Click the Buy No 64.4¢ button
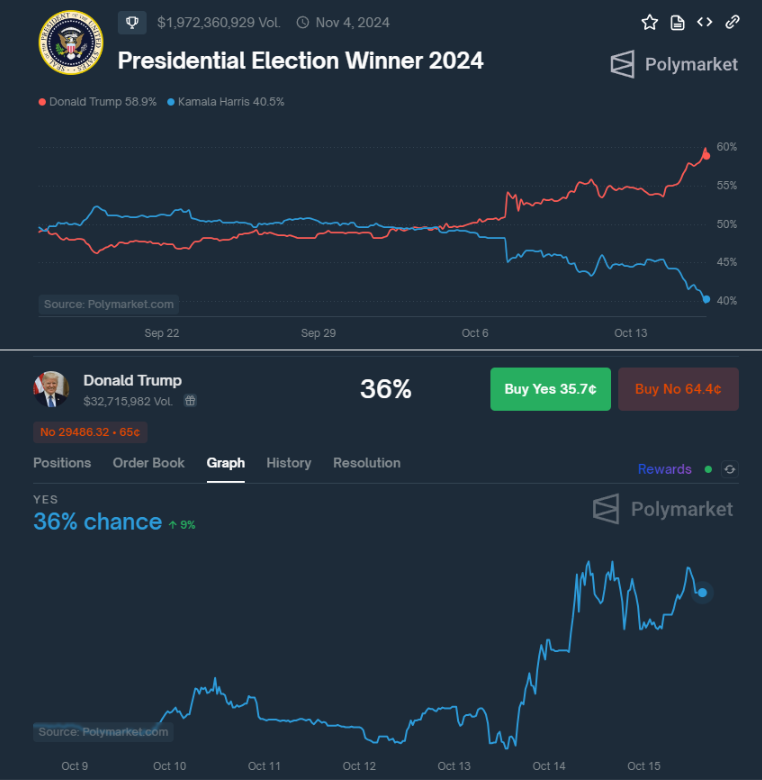Viewport: 762px width, 780px height. click(x=678, y=389)
